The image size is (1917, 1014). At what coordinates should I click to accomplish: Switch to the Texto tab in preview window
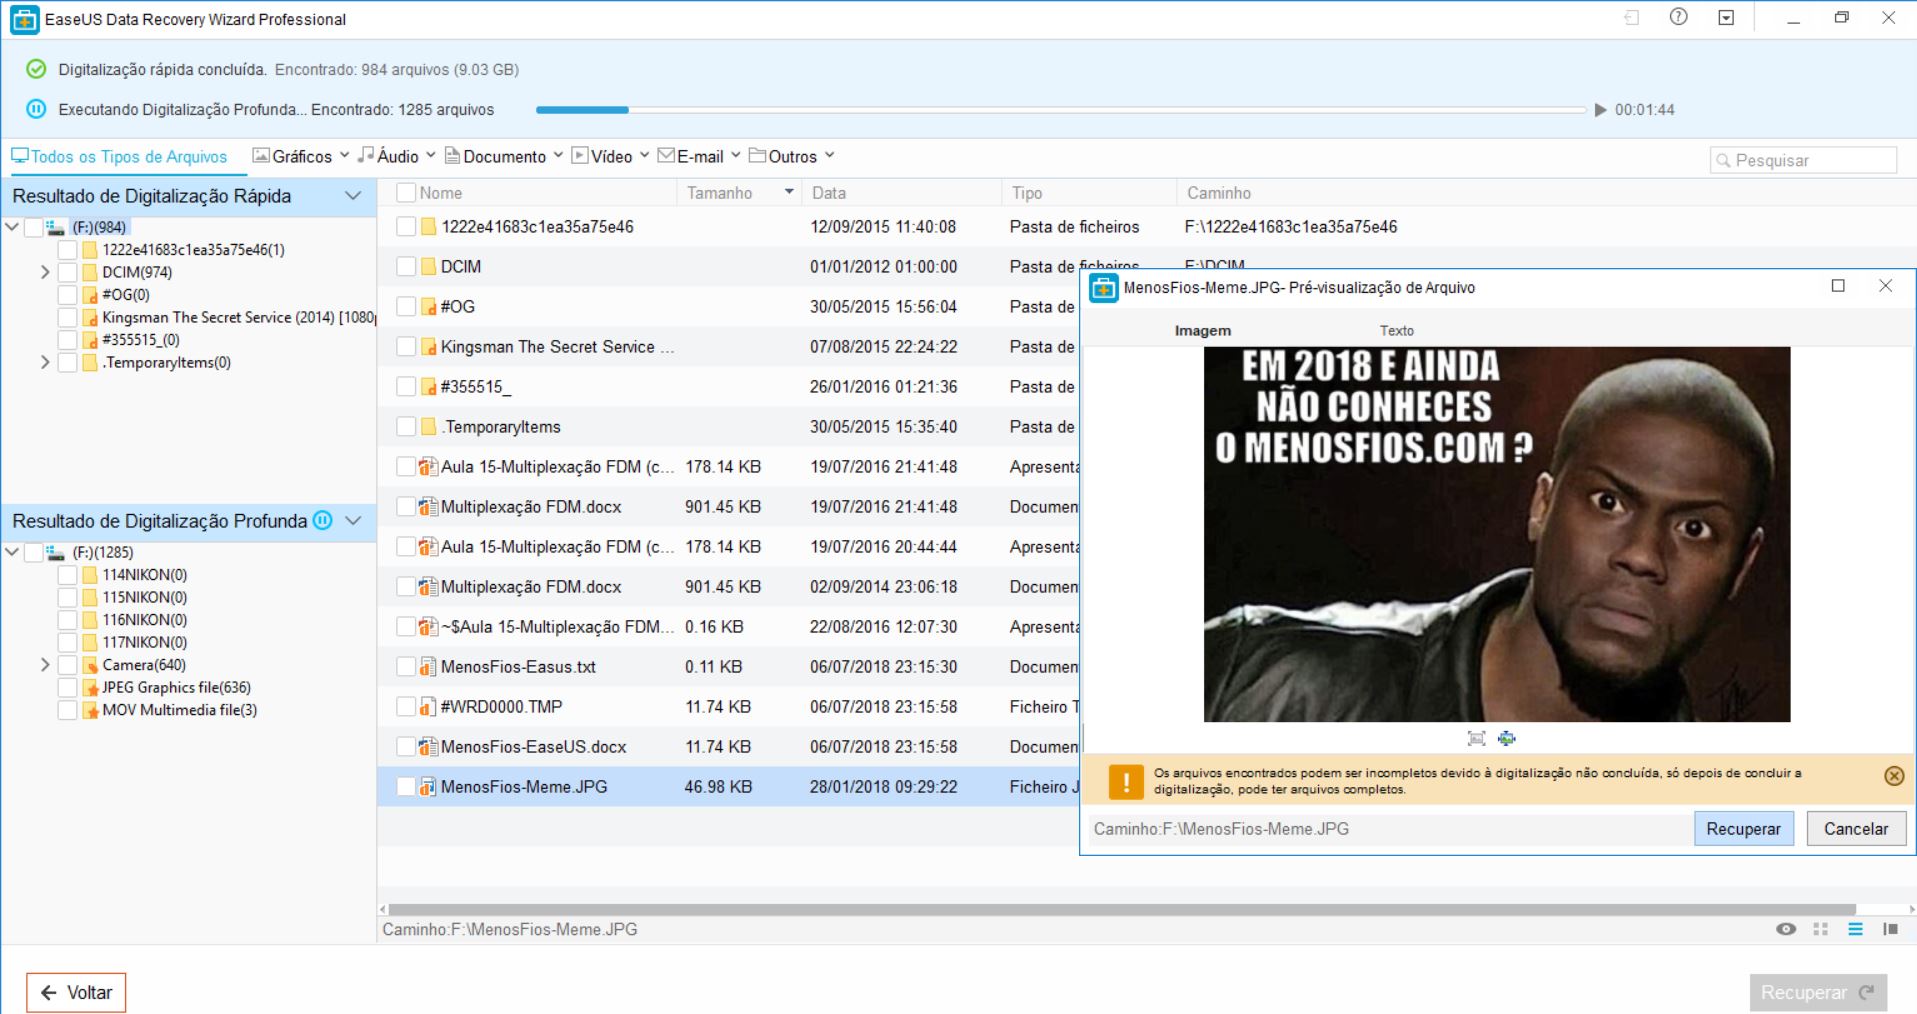coord(1397,331)
